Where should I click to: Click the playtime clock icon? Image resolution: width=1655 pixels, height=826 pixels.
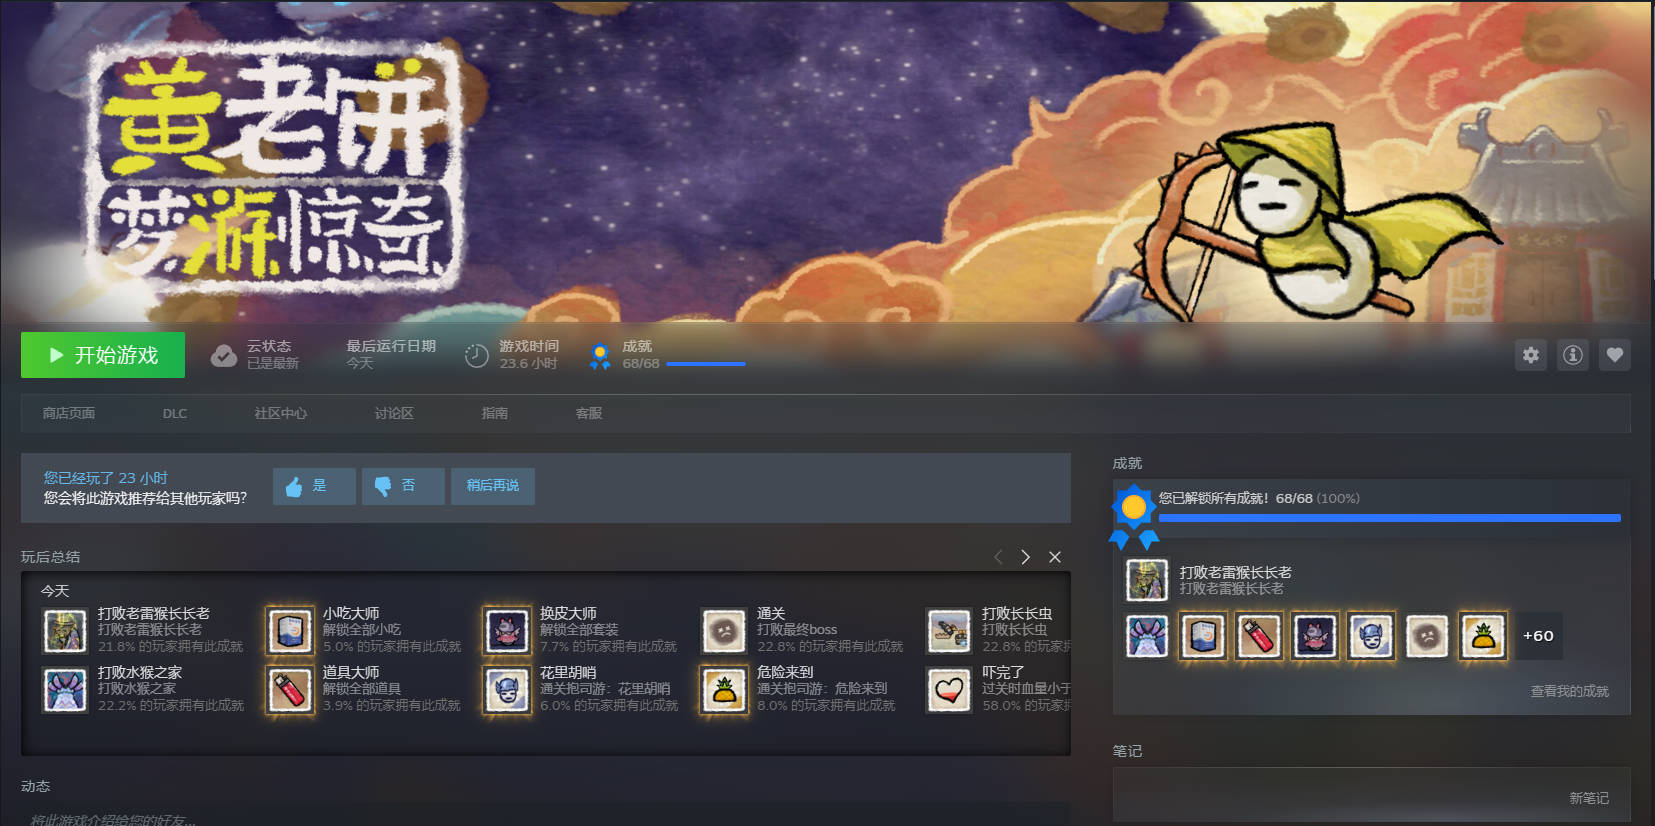click(477, 355)
